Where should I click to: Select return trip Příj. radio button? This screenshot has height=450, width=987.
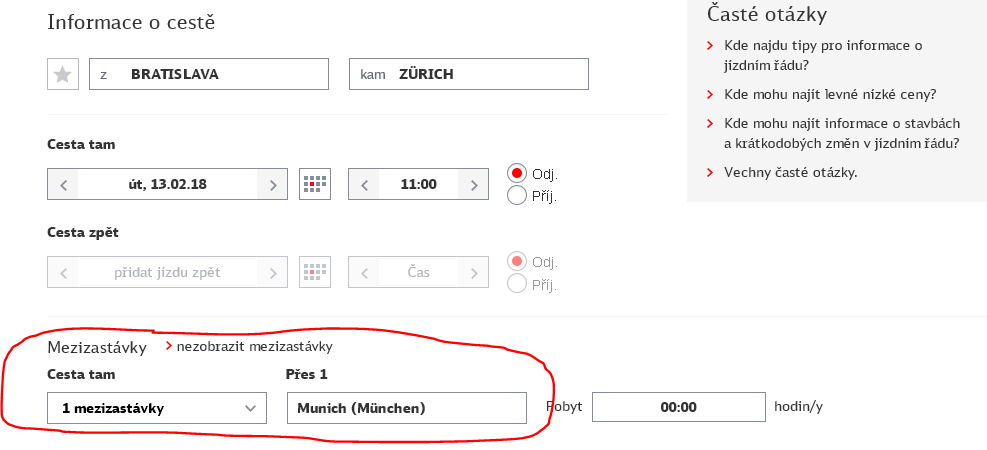[x=517, y=284]
